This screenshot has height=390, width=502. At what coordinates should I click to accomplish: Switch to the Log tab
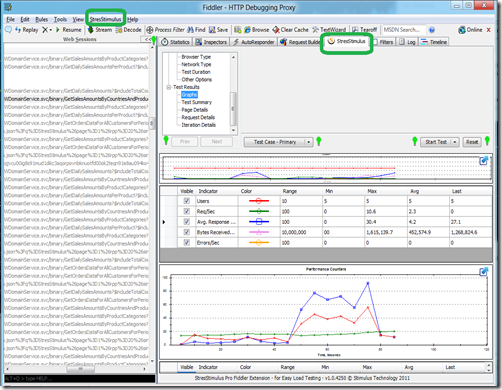pos(407,42)
